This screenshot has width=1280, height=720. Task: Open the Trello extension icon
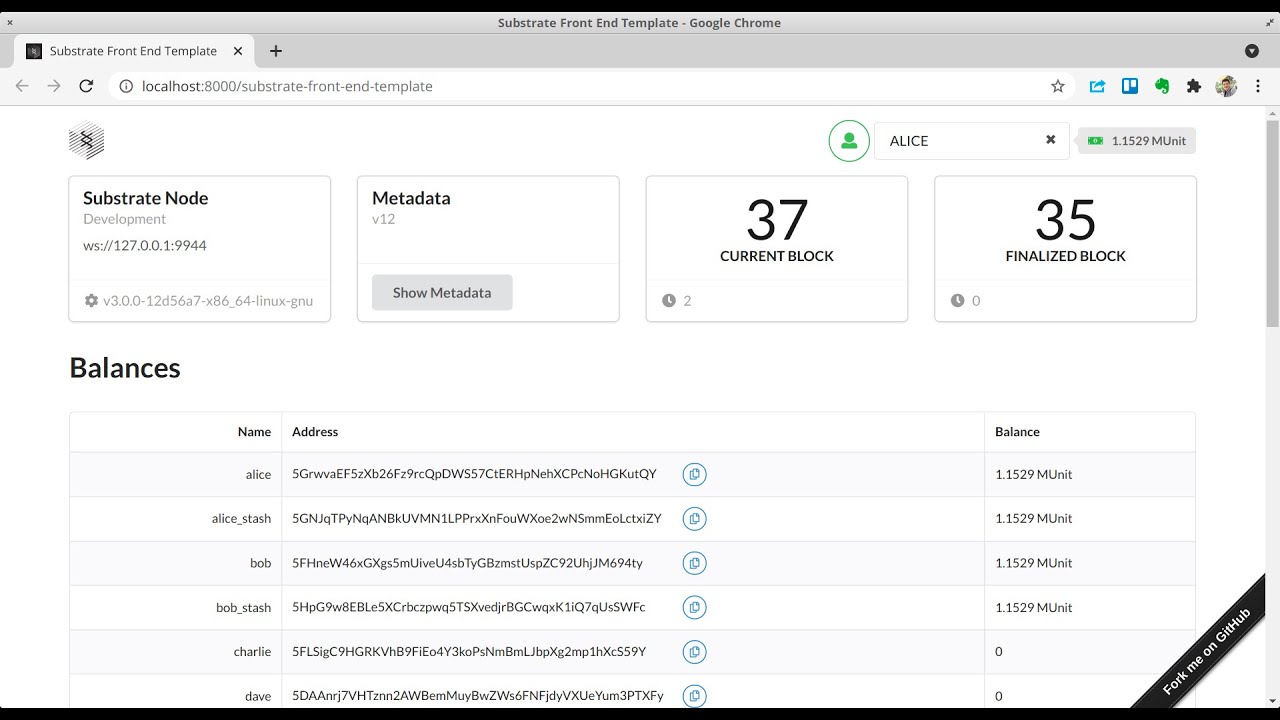coord(1130,86)
